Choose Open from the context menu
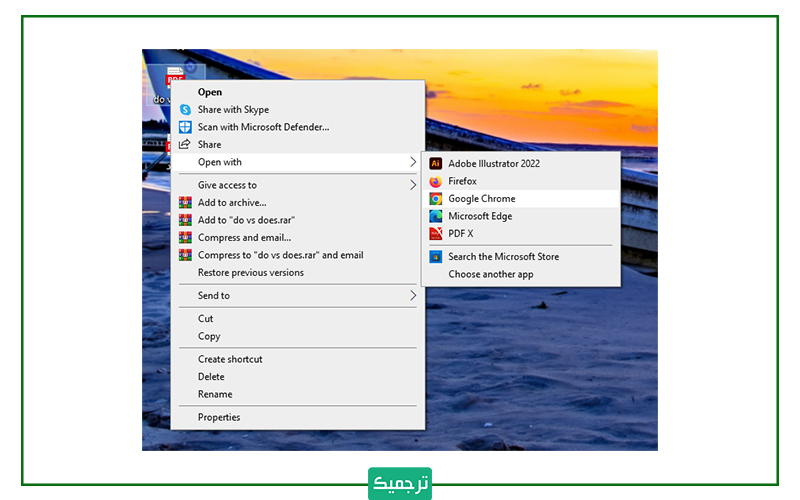This screenshot has width=800, height=500. click(x=298, y=92)
